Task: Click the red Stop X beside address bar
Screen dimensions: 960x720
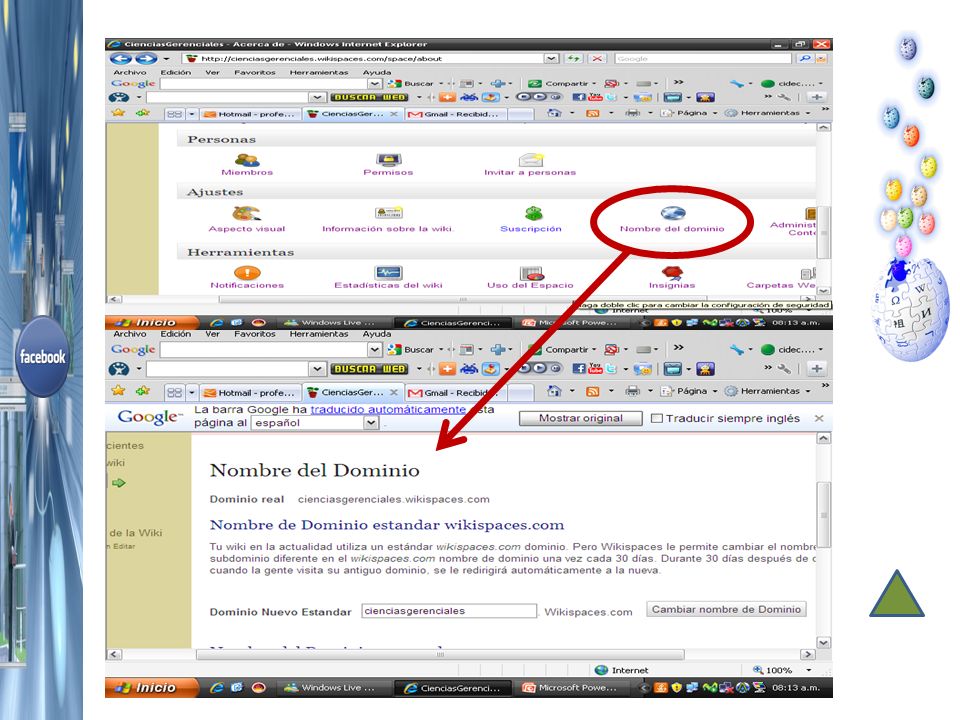Action: 596,59
